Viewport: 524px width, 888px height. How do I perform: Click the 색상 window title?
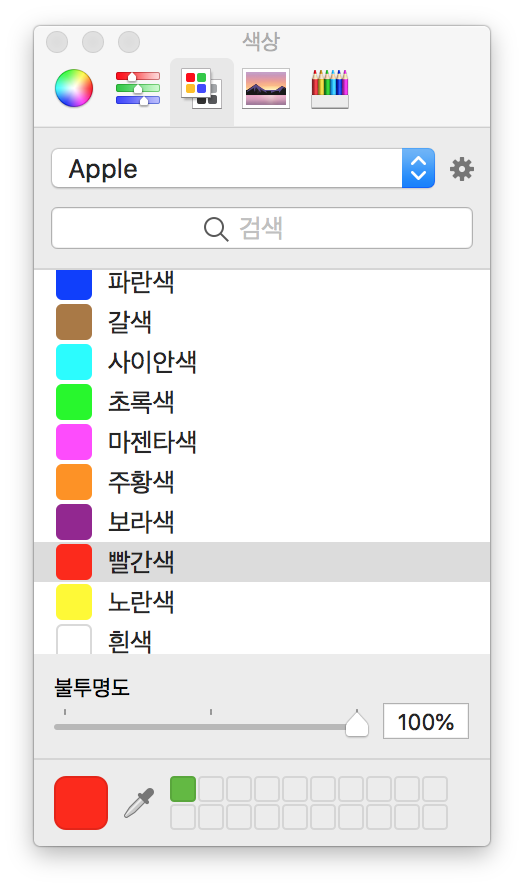click(x=261, y=41)
